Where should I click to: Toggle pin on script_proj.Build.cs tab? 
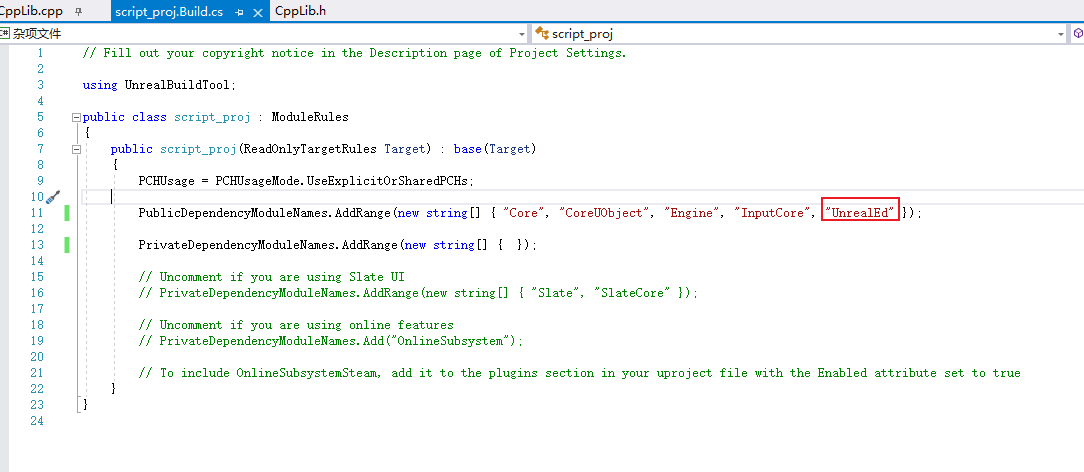pyautogui.click(x=239, y=12)
